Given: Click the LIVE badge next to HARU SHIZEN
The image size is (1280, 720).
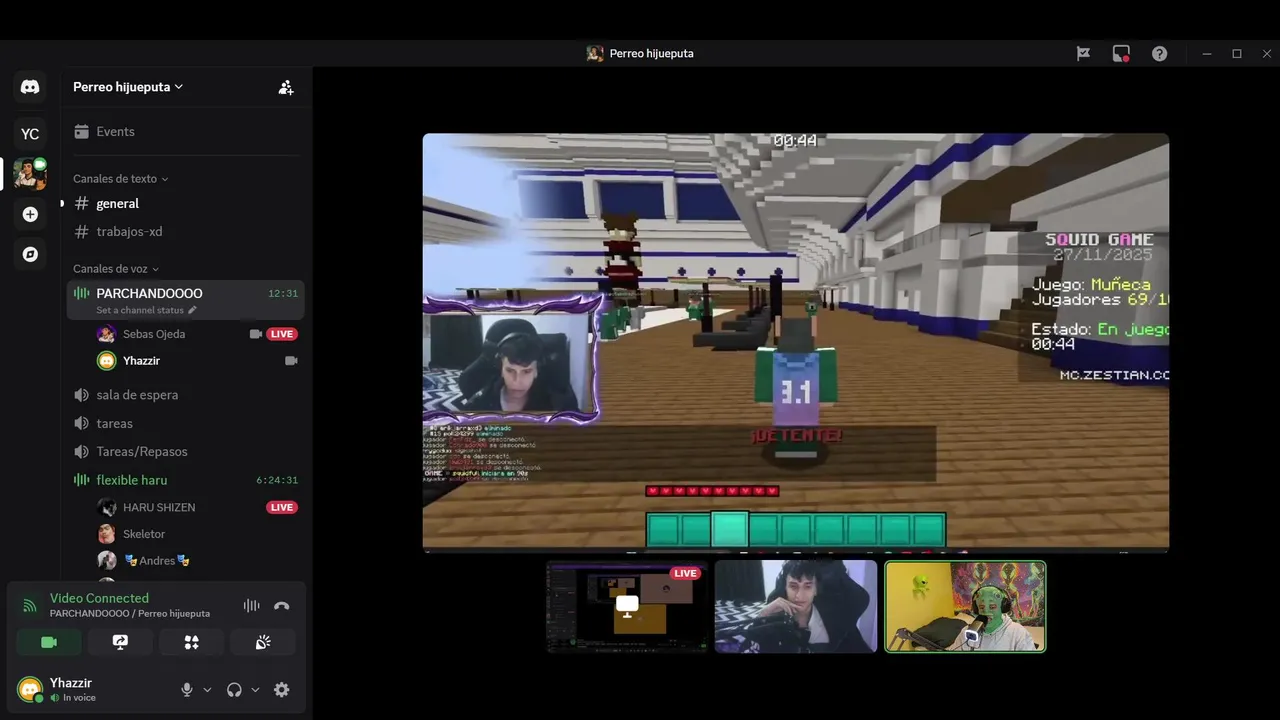Looking at the screenshot, I should tap(282, 507).
